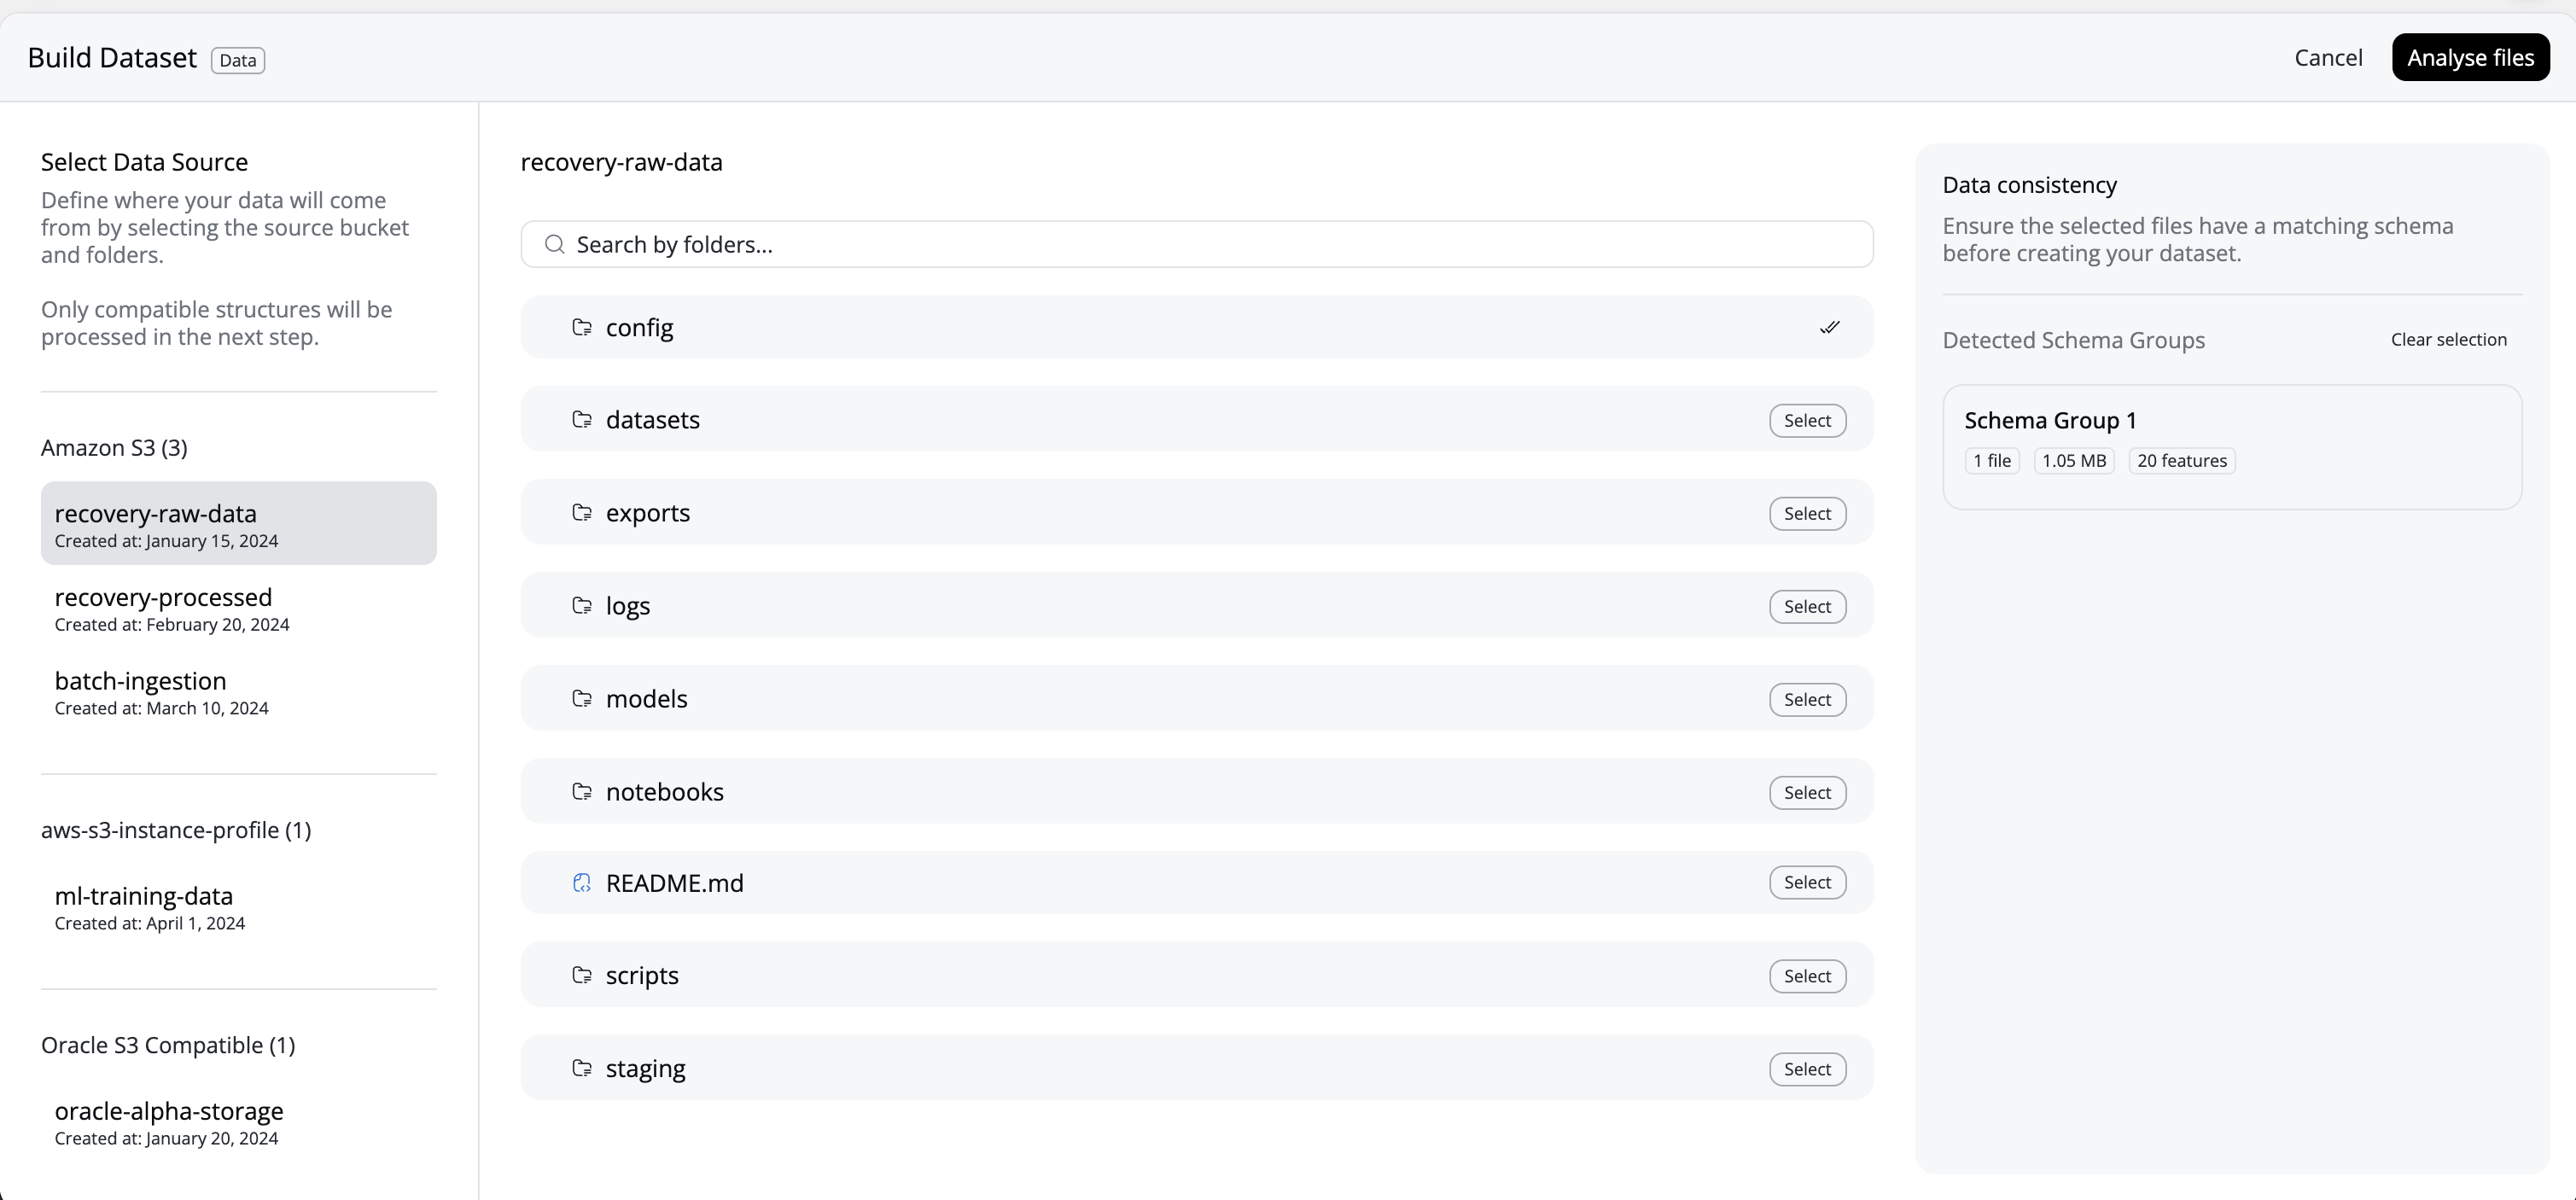Click the scripts folder icon
Image resolution: width=2576 pixels, height=1200 pixels.
(582, 975)
